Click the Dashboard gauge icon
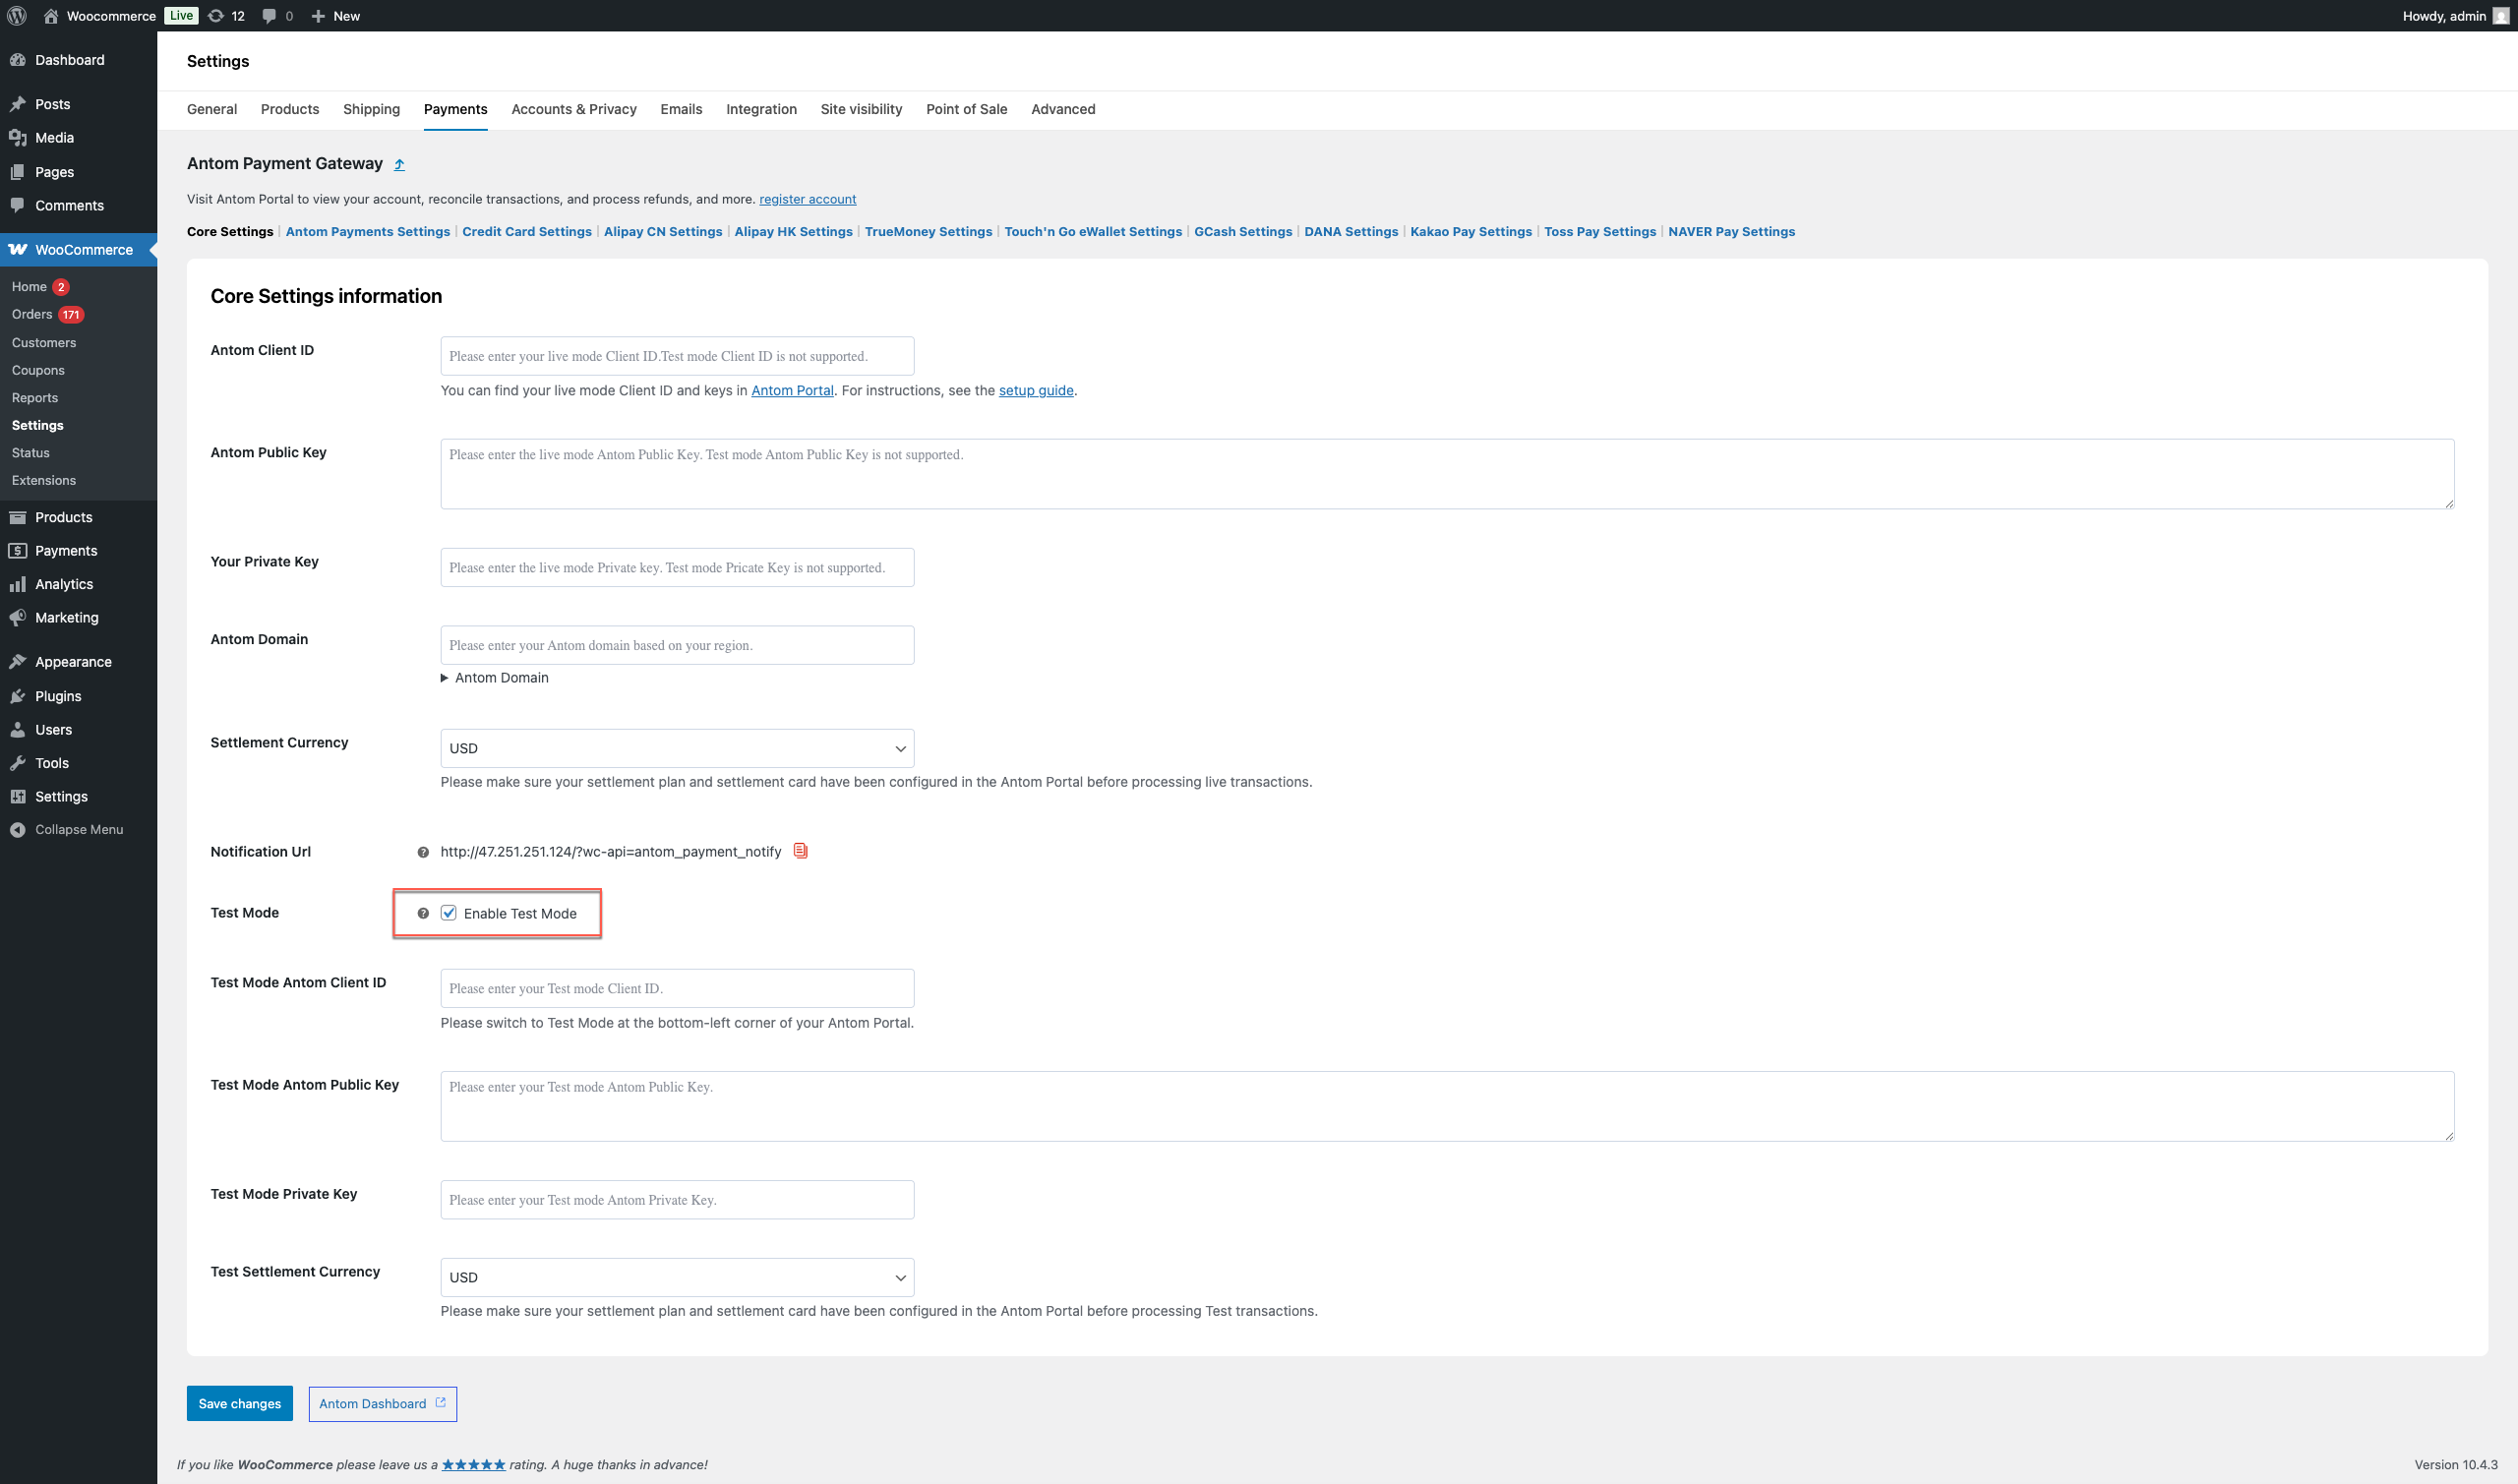Screen dimensions: 2518x1484 pos(18,60)
